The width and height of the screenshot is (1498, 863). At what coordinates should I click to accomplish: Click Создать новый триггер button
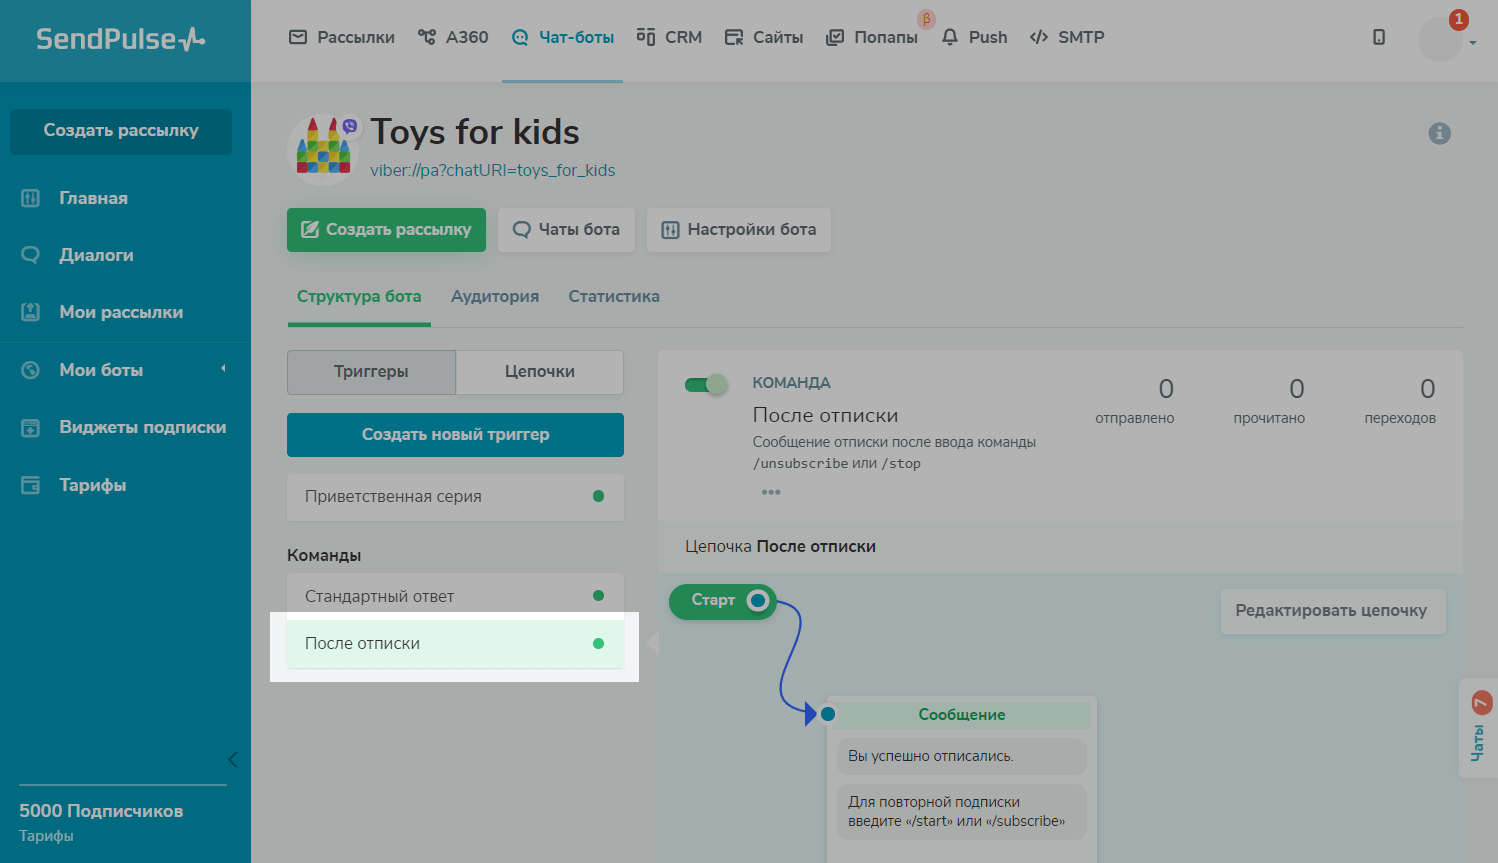[x=455, y=435]
